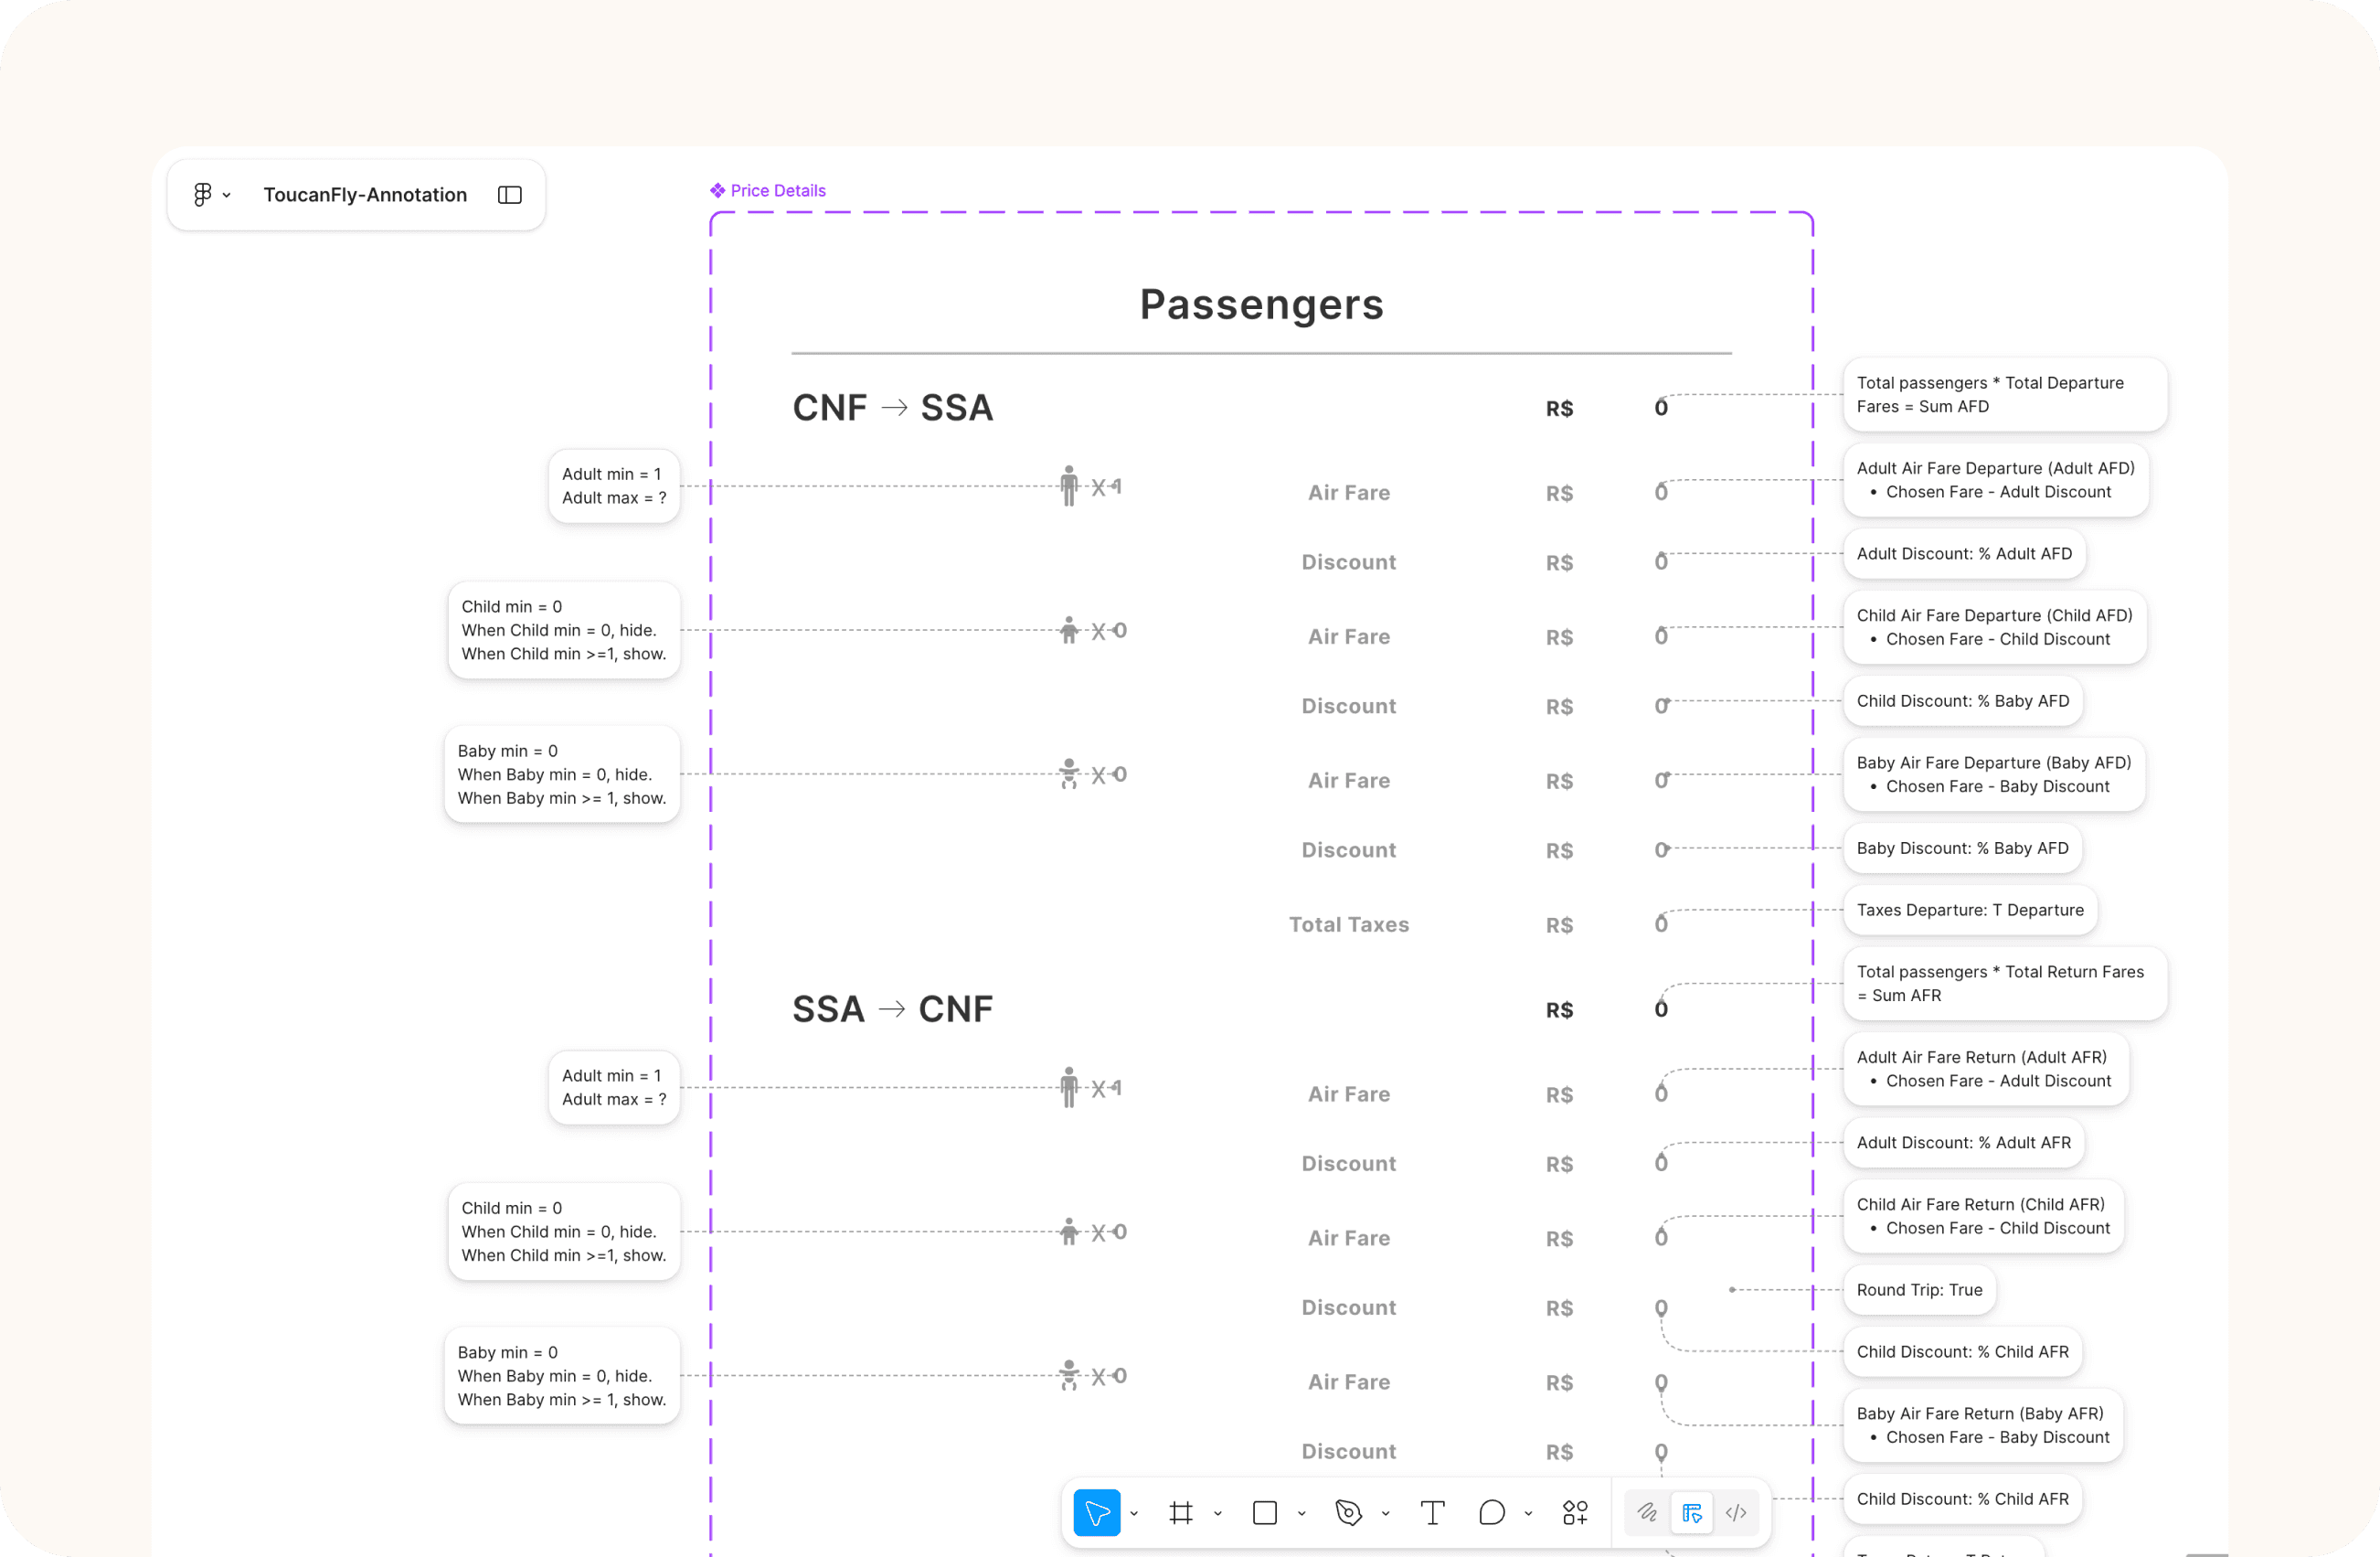Select the Passengers heading text
2380x1557 pixels.
pos(1261,304)
